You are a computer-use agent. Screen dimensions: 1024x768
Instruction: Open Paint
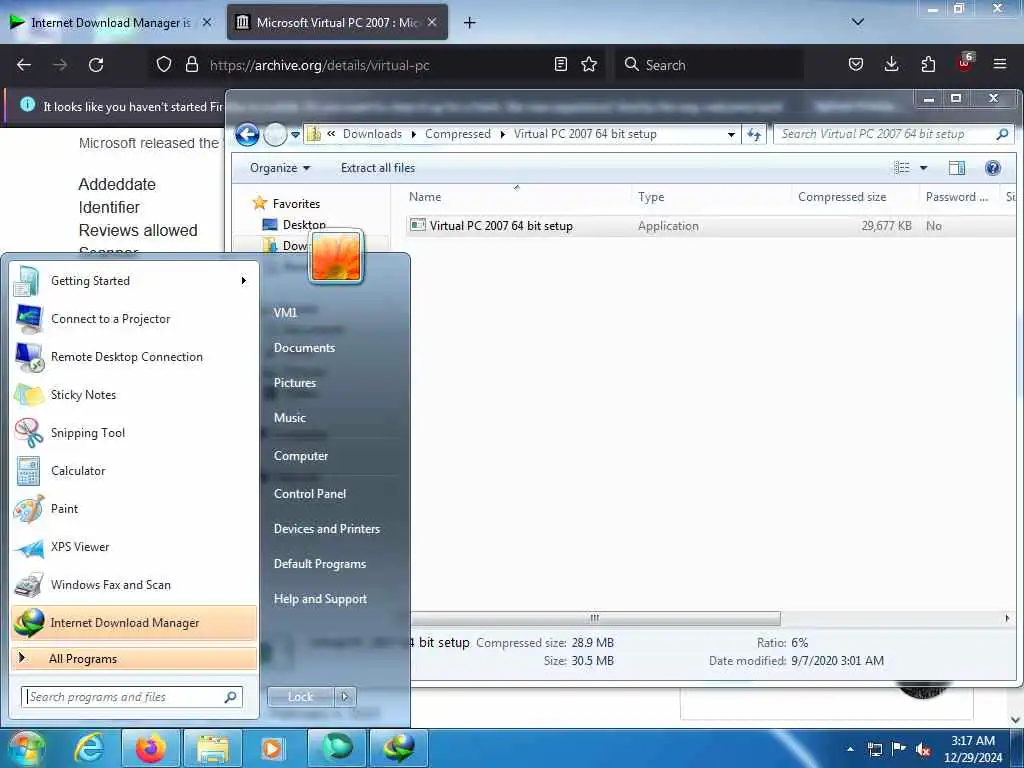(134, 509)
